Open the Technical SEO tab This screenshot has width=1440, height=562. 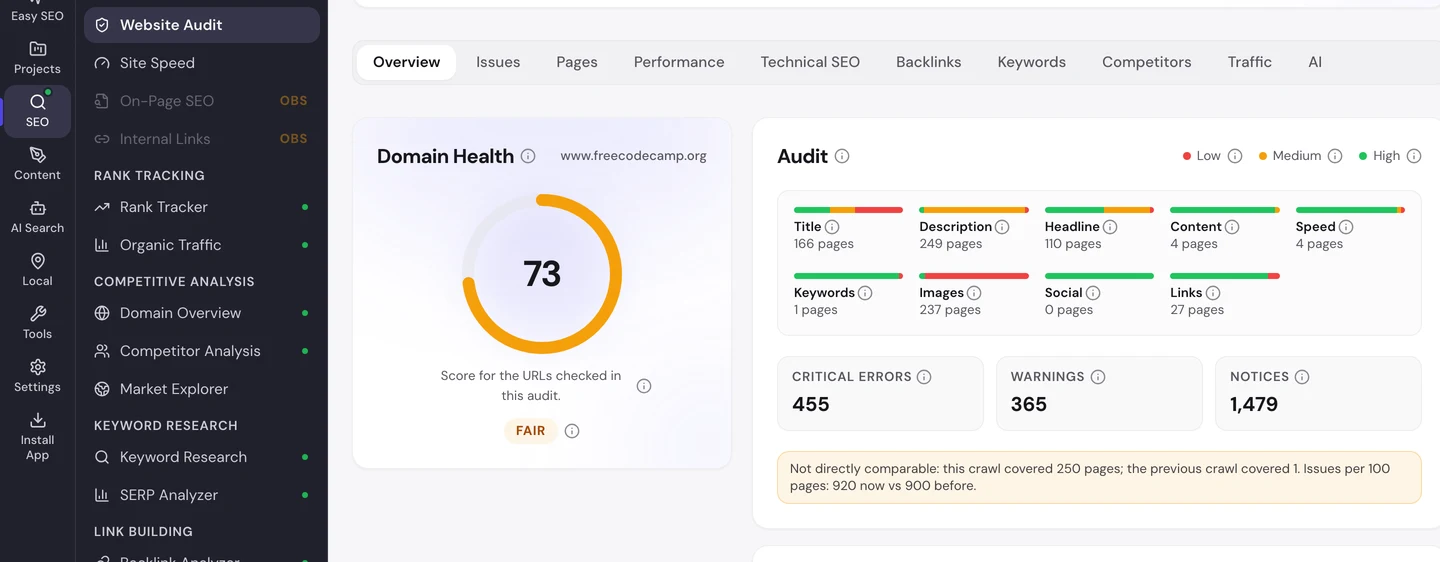[810, 62]
